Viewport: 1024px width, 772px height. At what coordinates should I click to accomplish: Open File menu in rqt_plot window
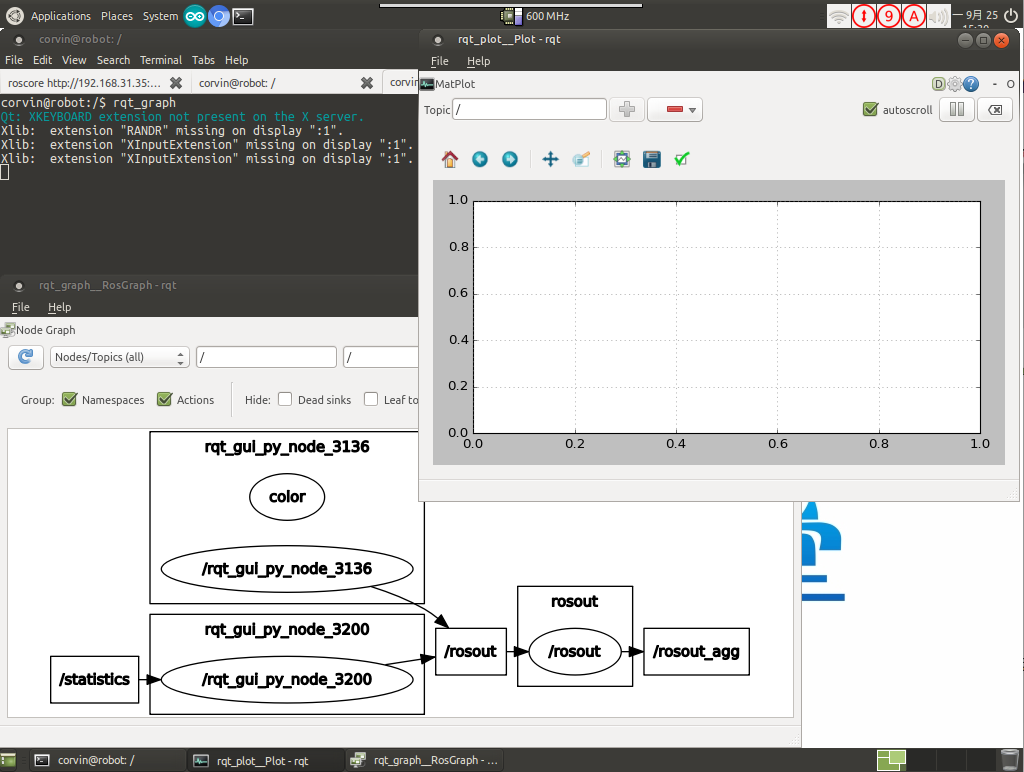[440, 61]
